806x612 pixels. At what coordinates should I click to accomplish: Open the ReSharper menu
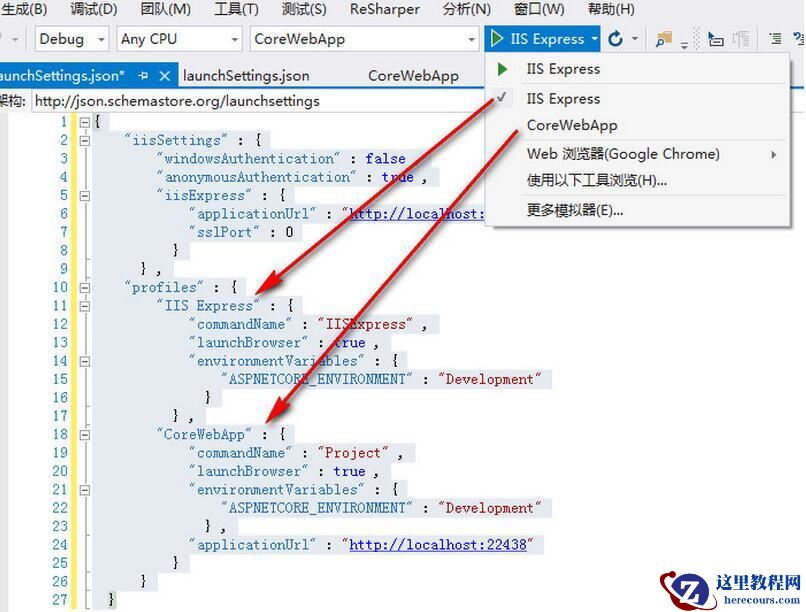[384, 9]
